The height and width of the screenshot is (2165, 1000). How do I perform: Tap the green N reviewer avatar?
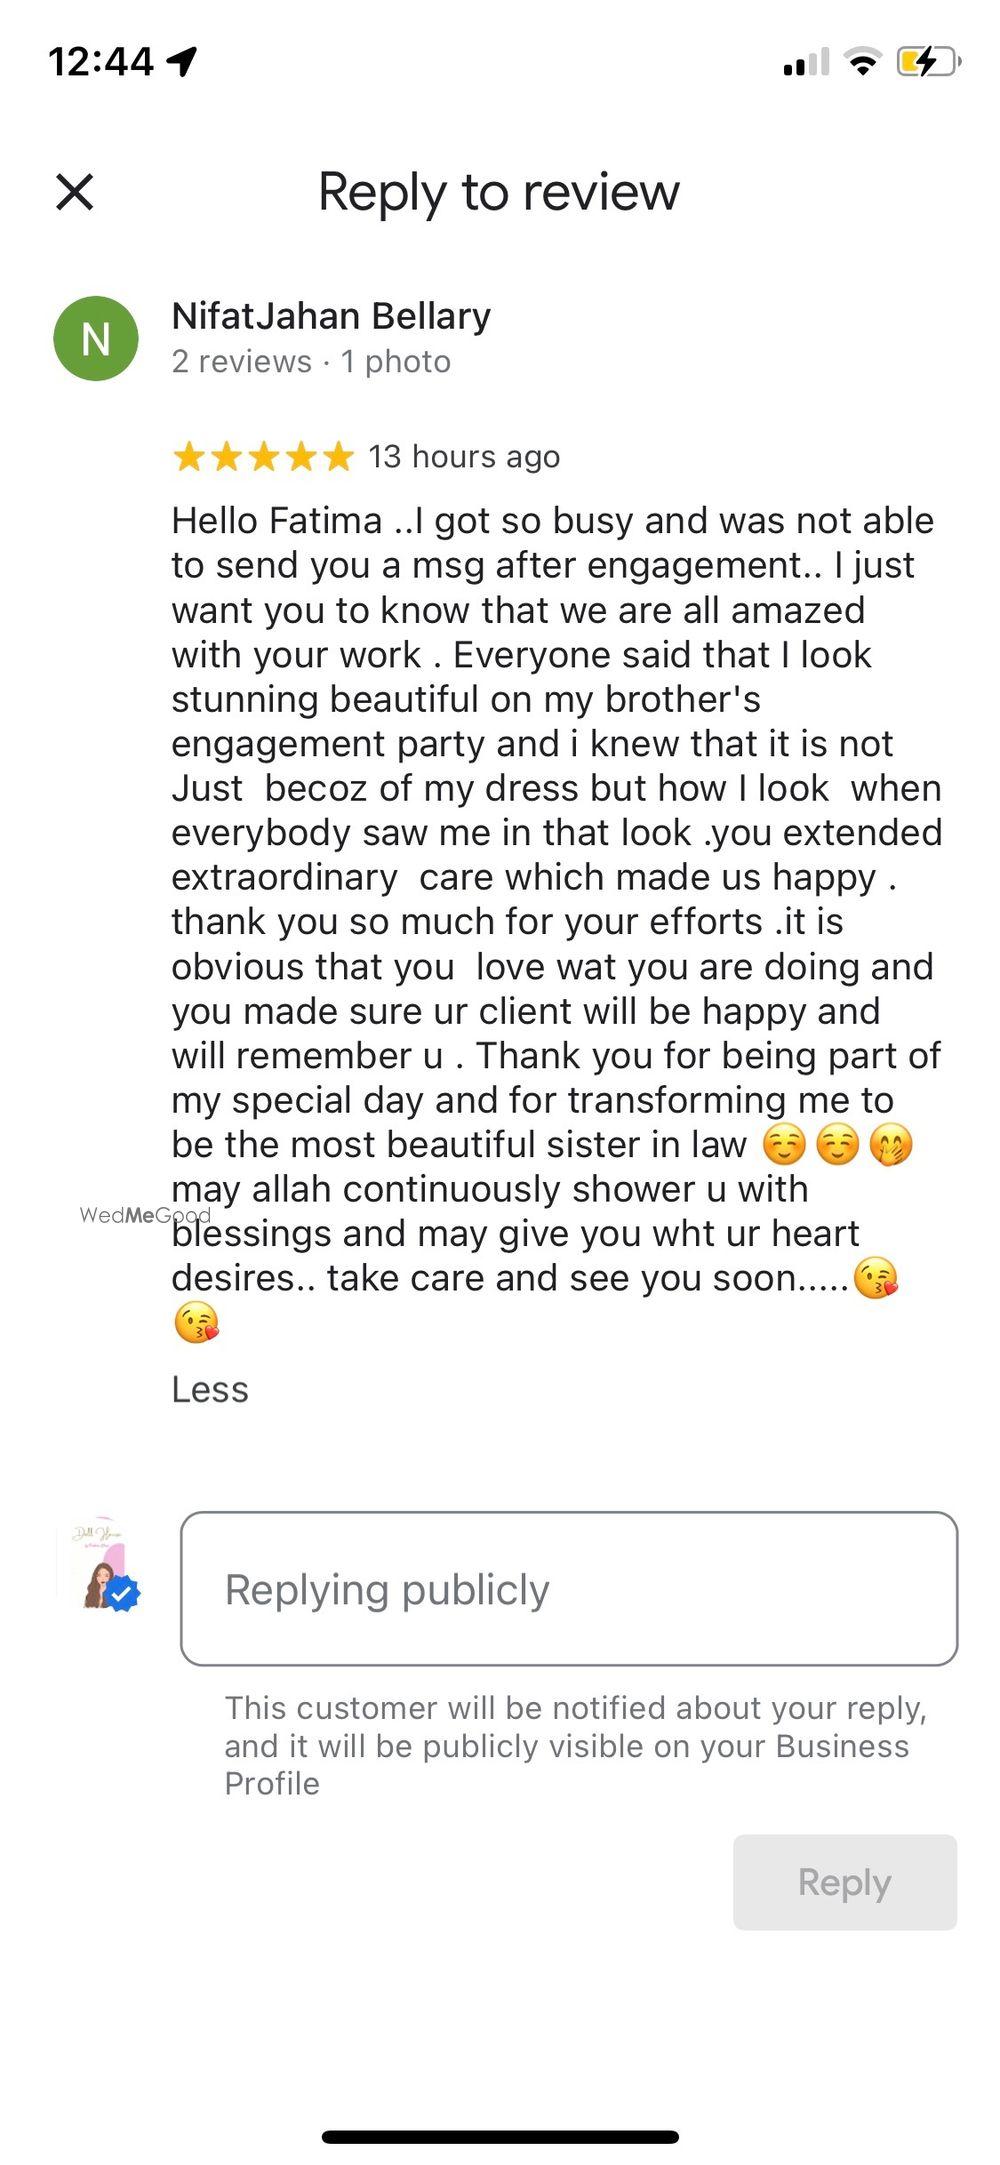[96, 339]
